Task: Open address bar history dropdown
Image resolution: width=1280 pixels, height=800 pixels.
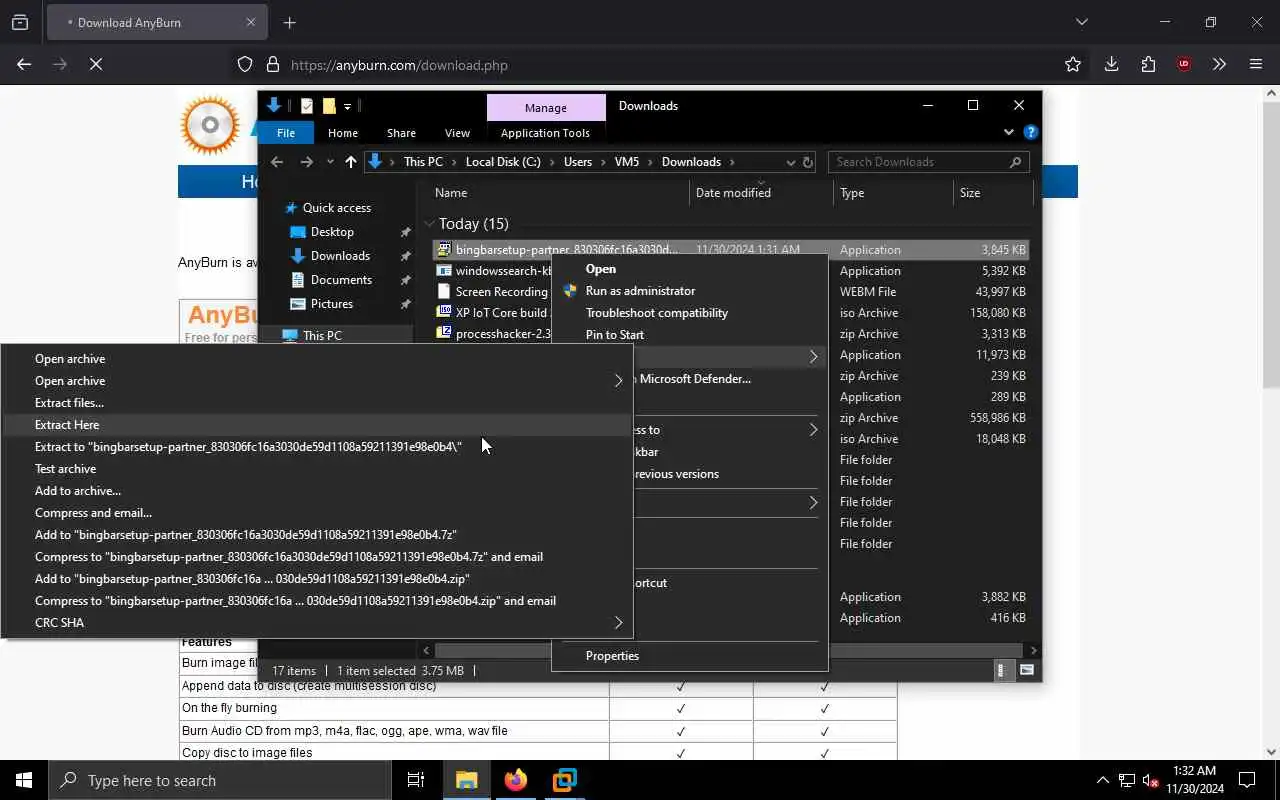Action: [790, 162]
